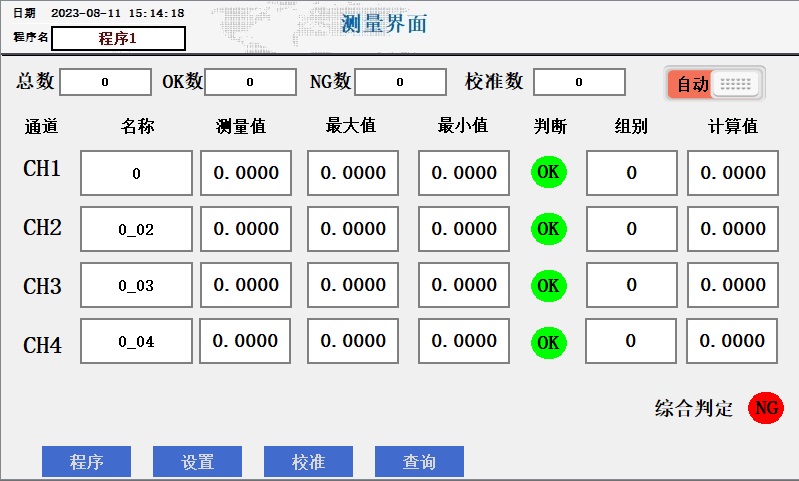
Task: Click the CH2 channel label
Action: [42, 228]
